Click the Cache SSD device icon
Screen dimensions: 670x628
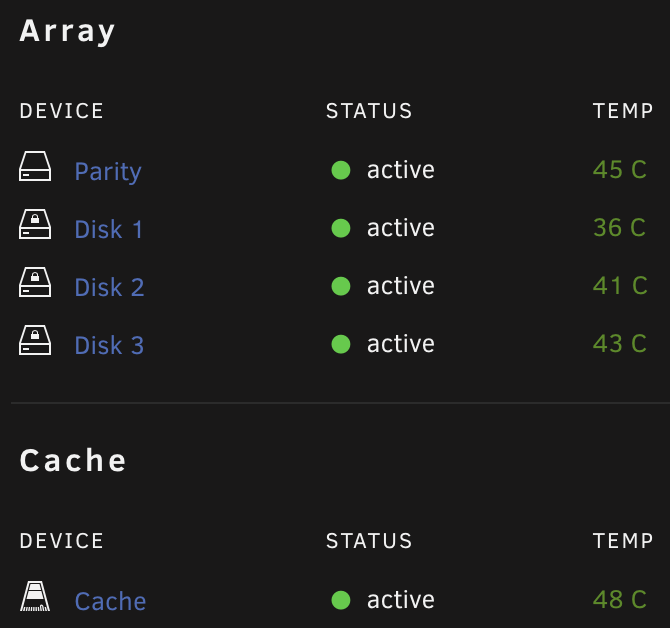(x=35, y=596)
